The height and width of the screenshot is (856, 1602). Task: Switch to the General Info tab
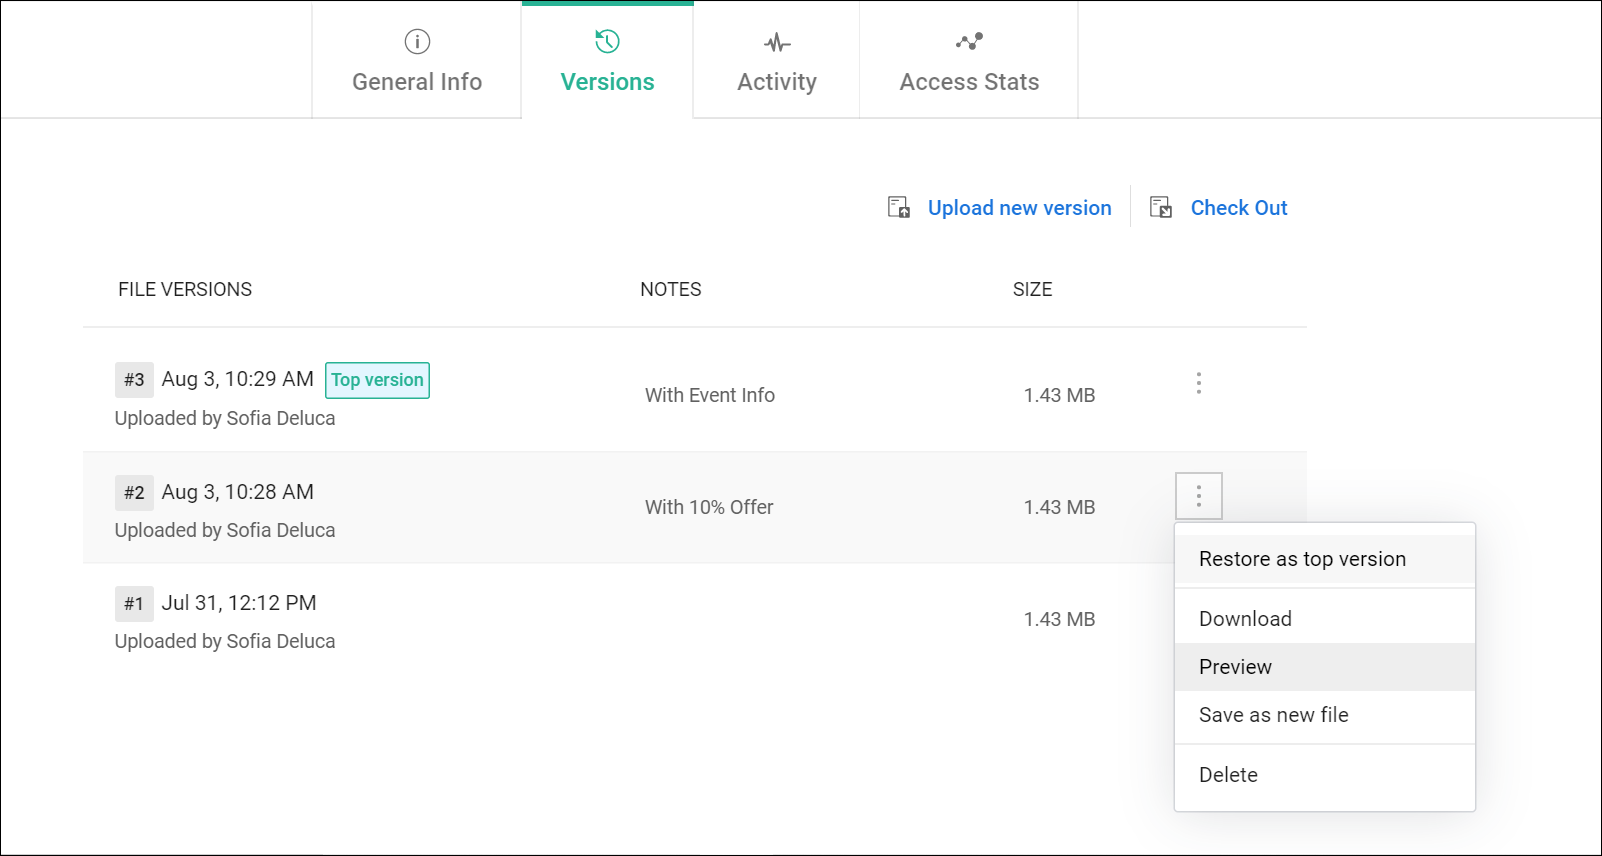tap(417, 81)
